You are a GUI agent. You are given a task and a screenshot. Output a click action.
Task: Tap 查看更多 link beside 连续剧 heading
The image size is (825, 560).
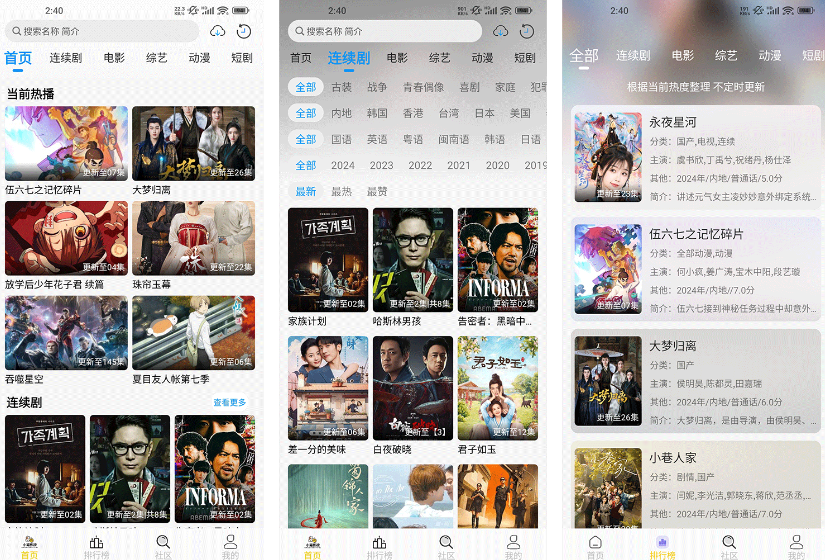click(229, 403)
